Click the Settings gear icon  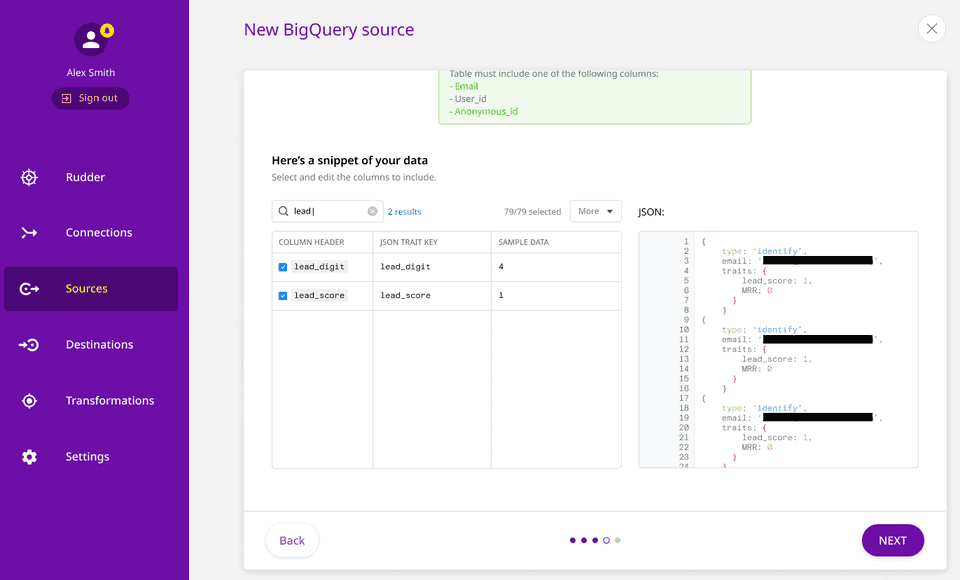coord(29,457)
